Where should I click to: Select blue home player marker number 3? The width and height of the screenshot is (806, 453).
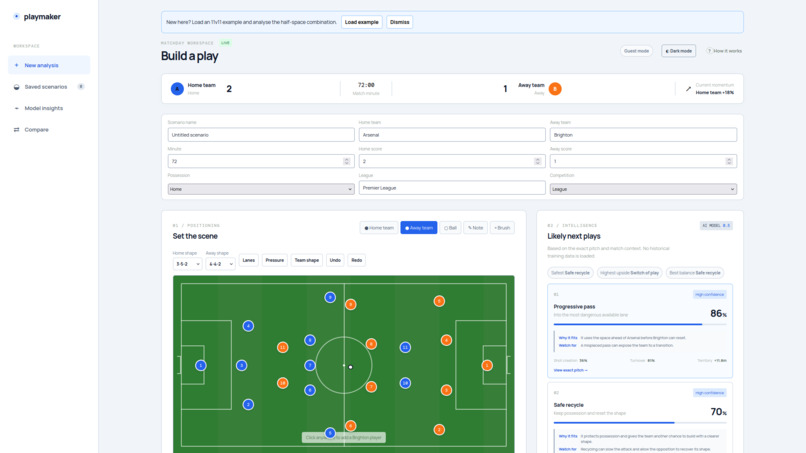click(x=242, y=366)
